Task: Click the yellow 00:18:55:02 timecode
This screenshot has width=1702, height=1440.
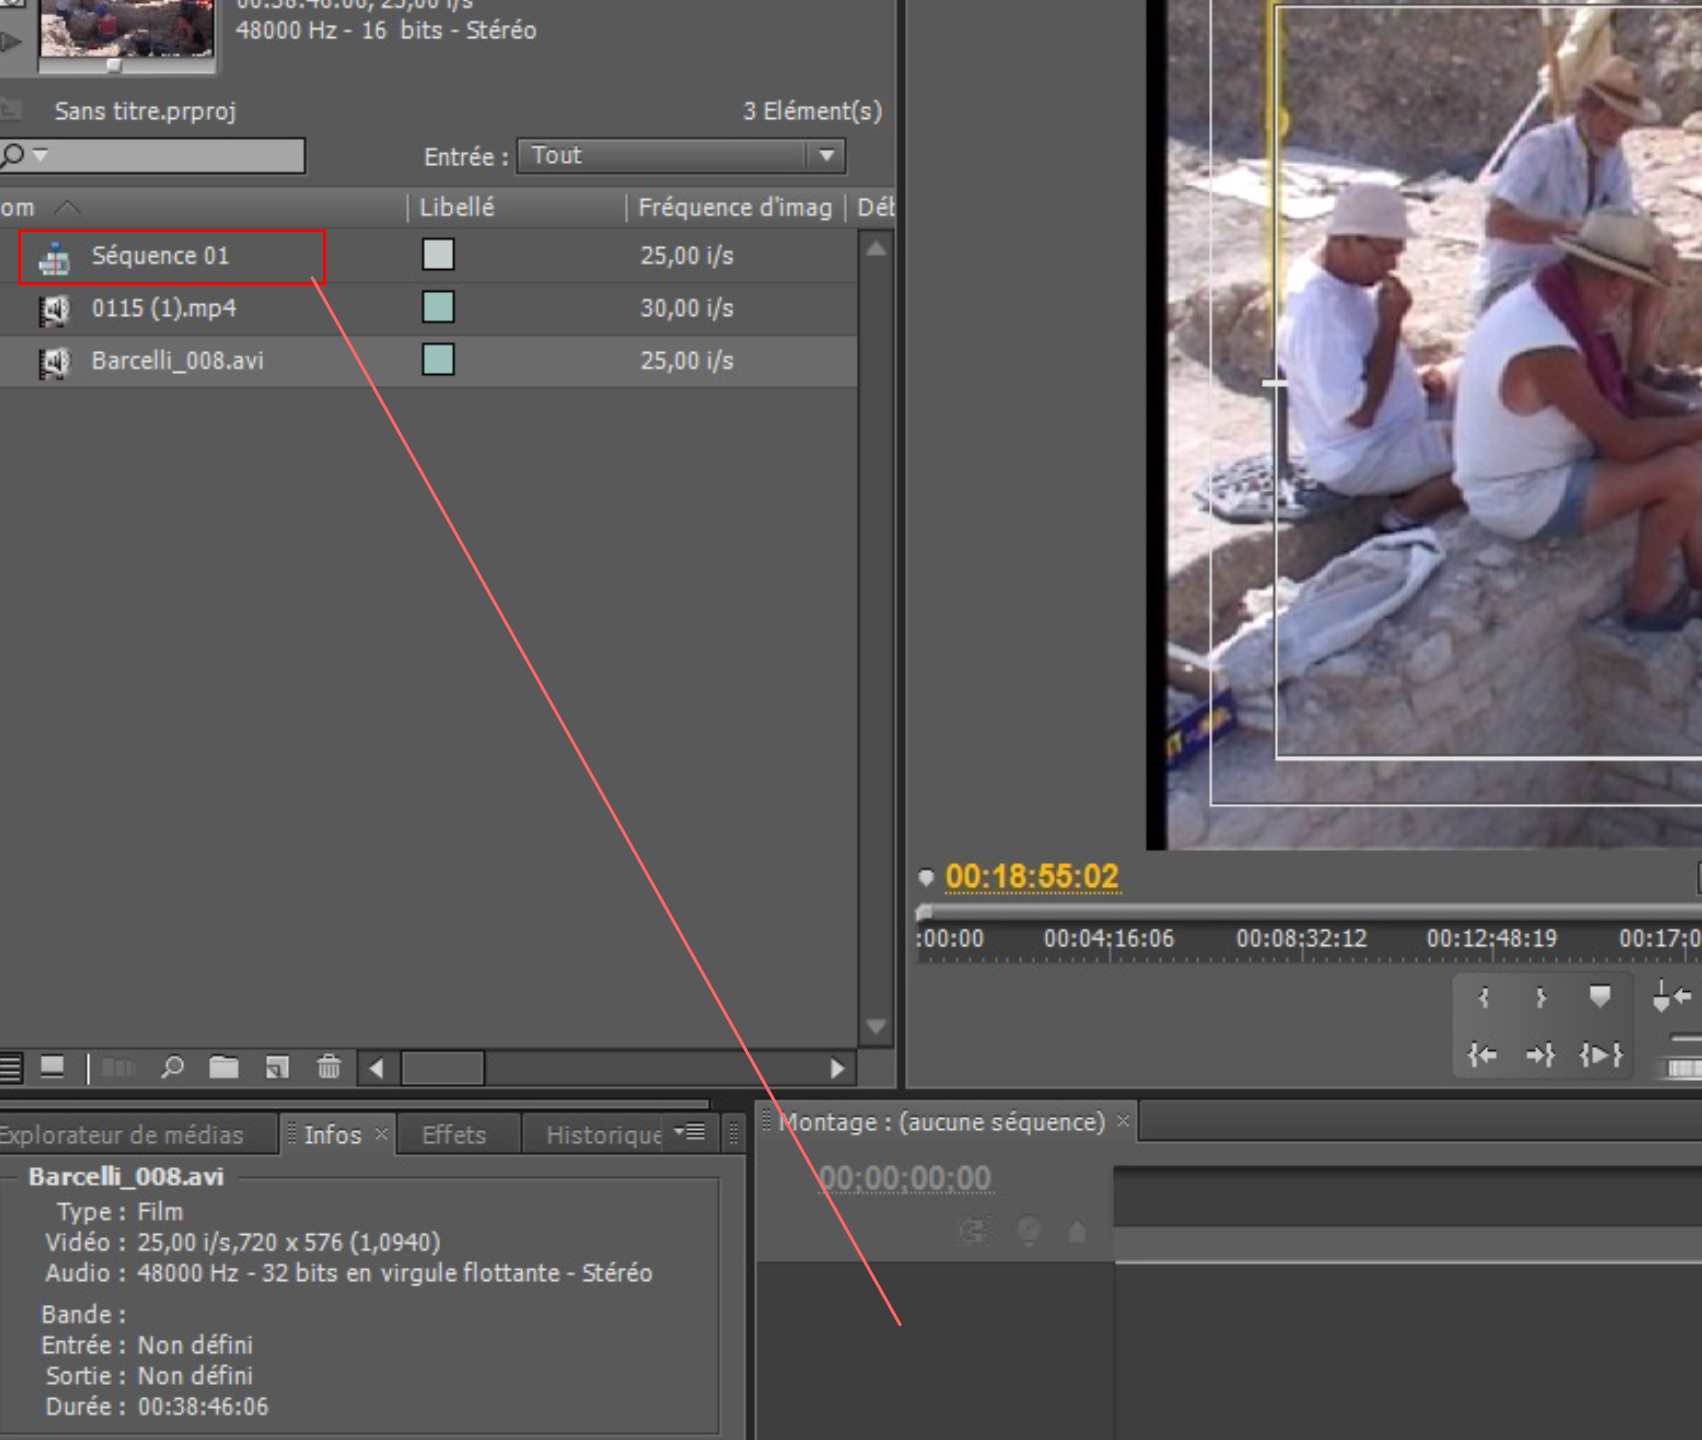Action: coord(1031,877)
